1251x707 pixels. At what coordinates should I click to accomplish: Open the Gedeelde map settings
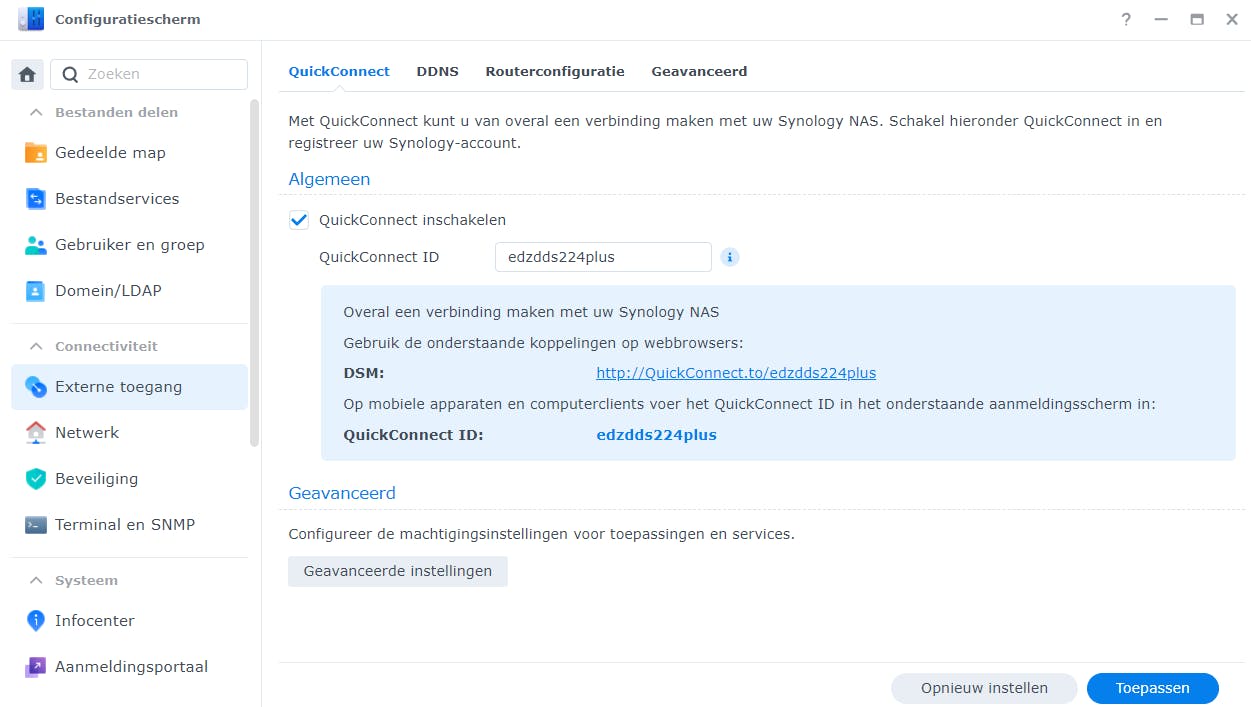[112, 152]
